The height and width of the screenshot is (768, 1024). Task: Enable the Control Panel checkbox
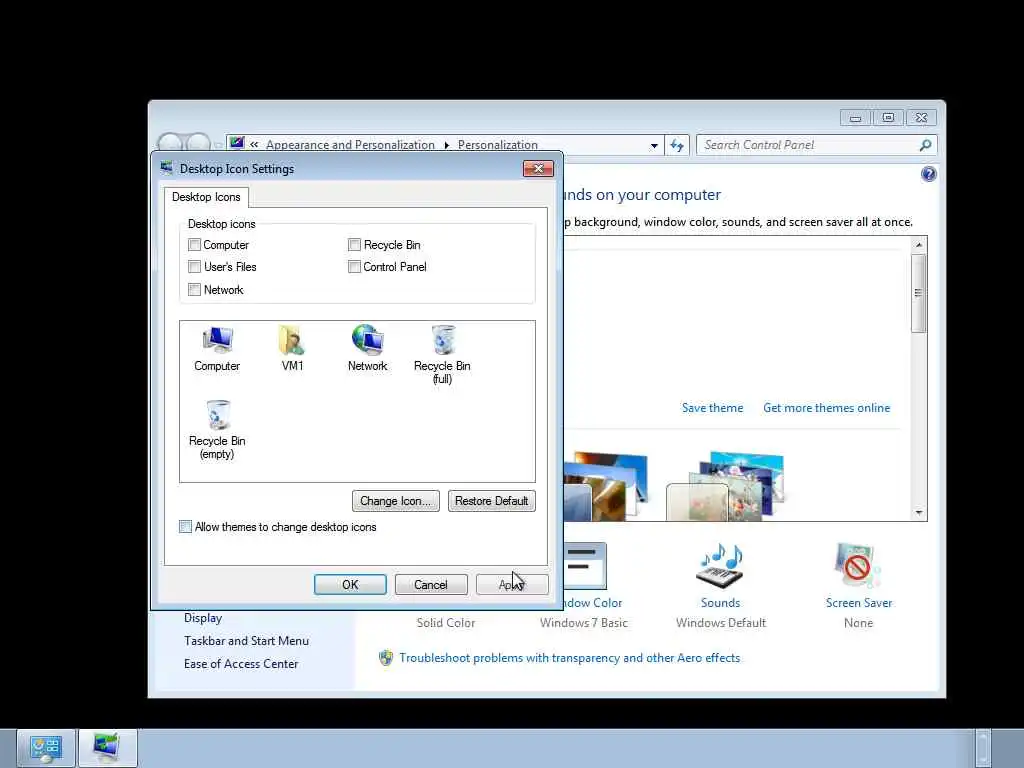point(354,266)
